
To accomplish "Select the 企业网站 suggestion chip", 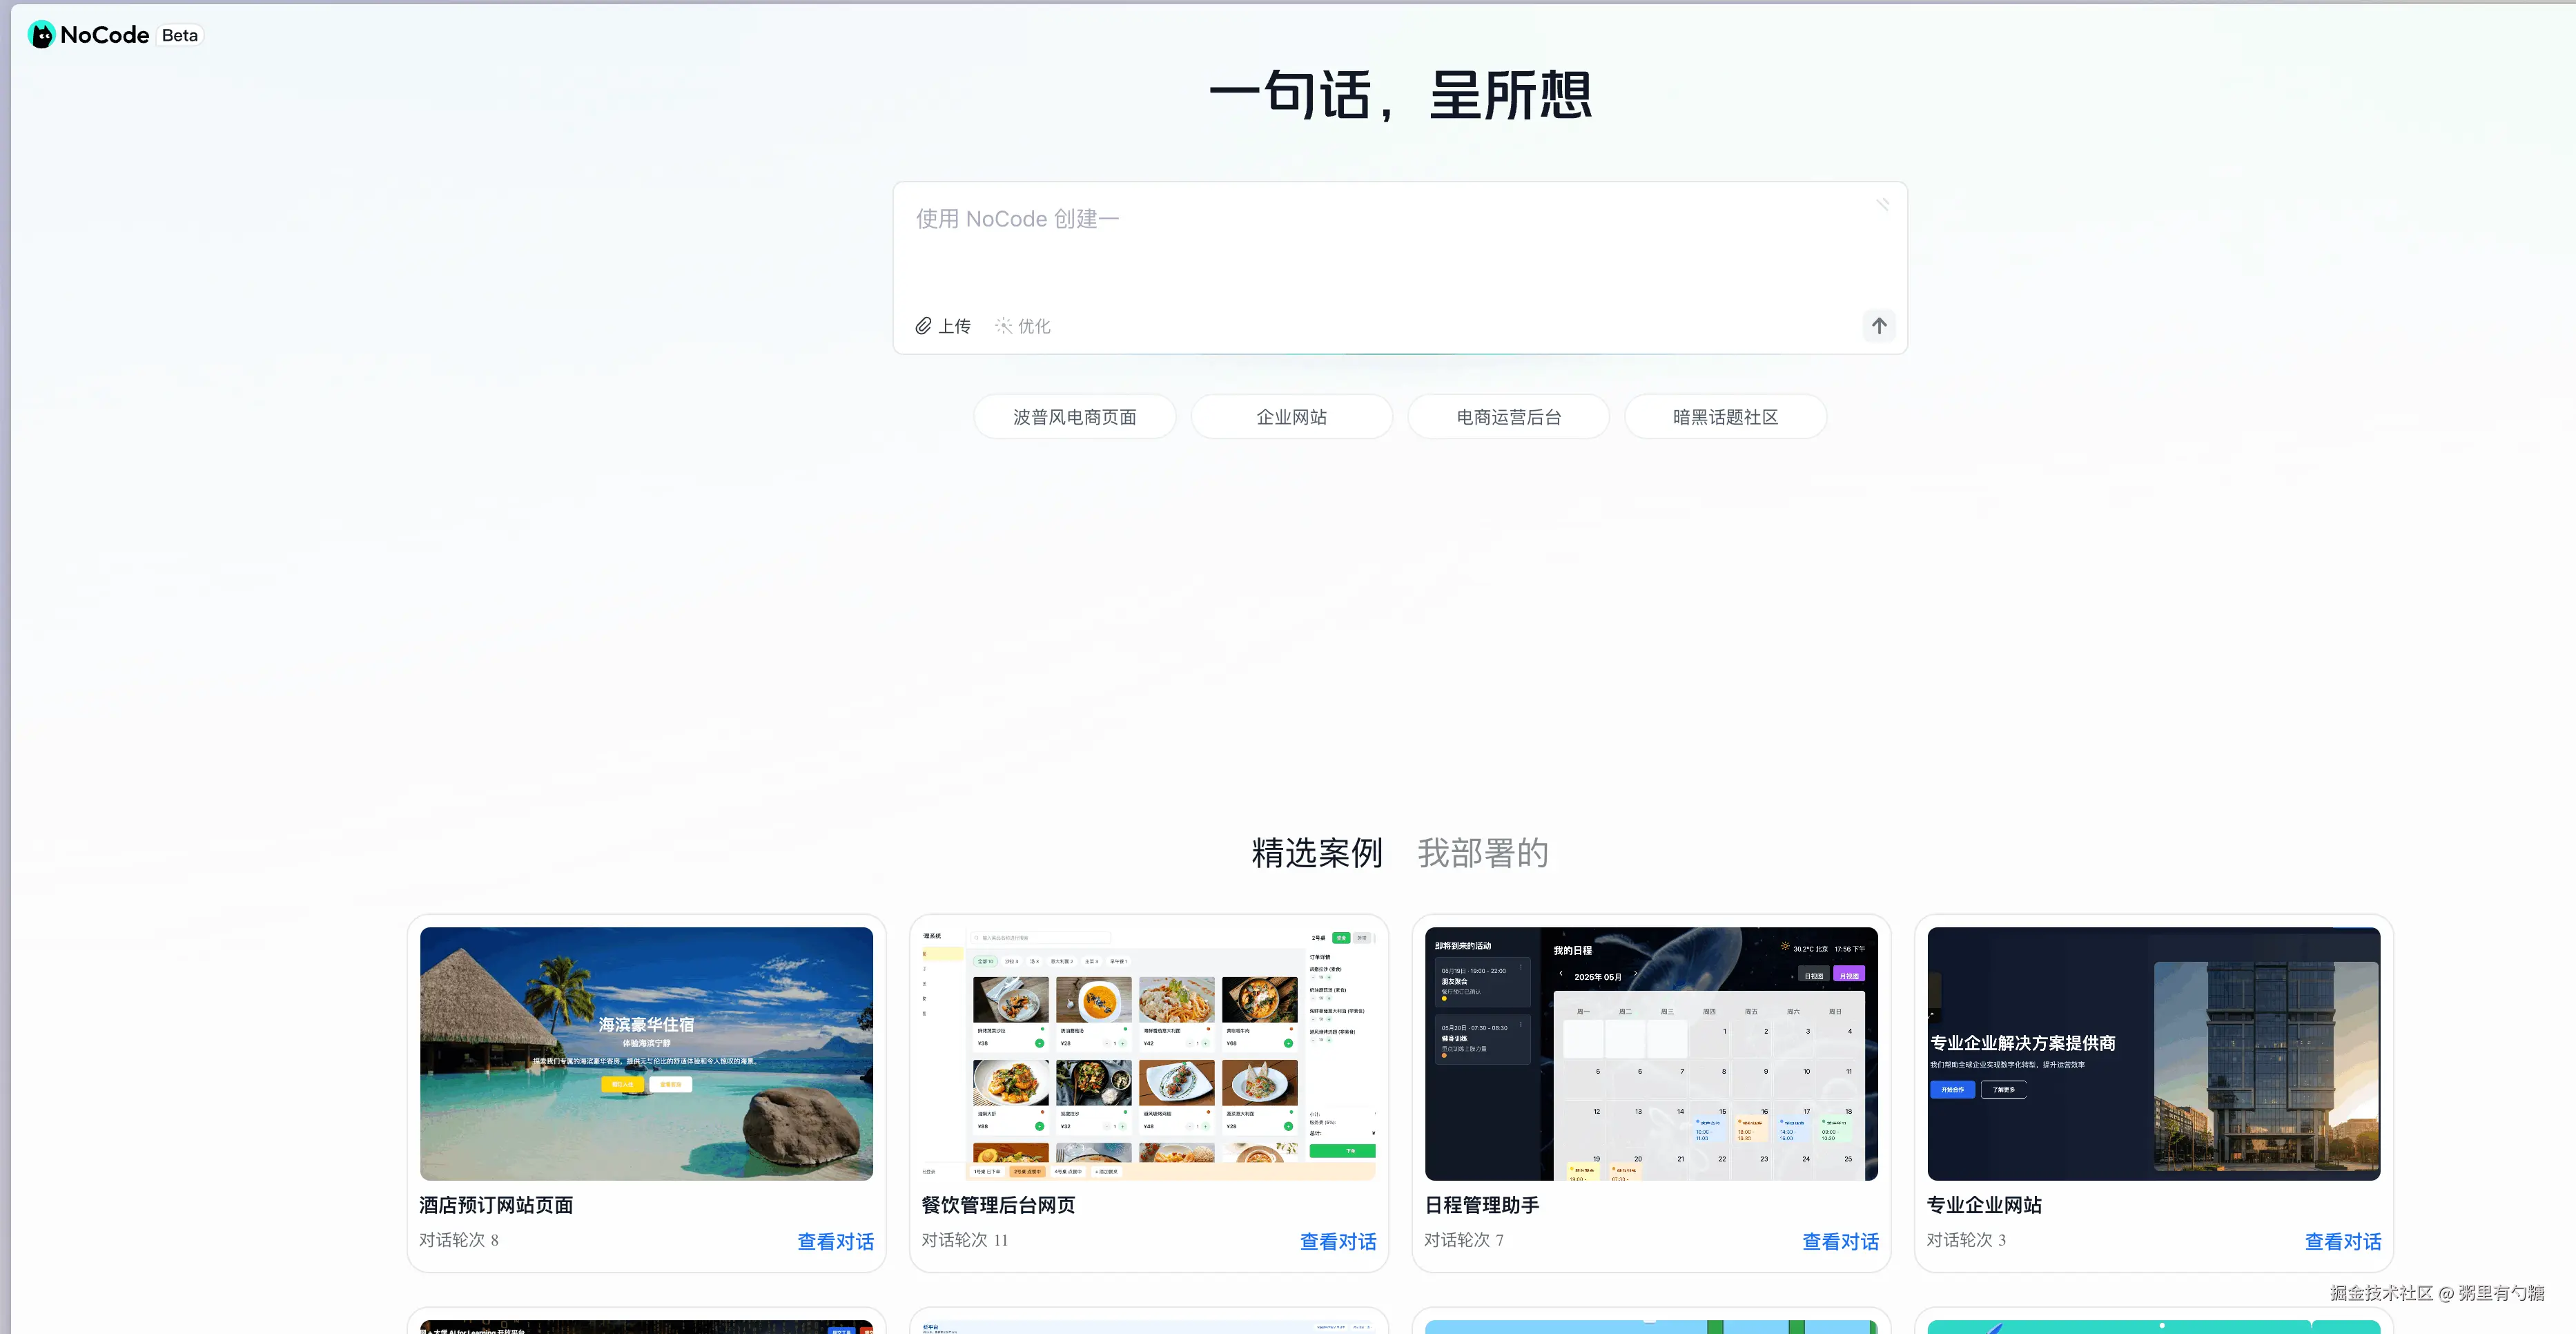I will pos(1291,417).
